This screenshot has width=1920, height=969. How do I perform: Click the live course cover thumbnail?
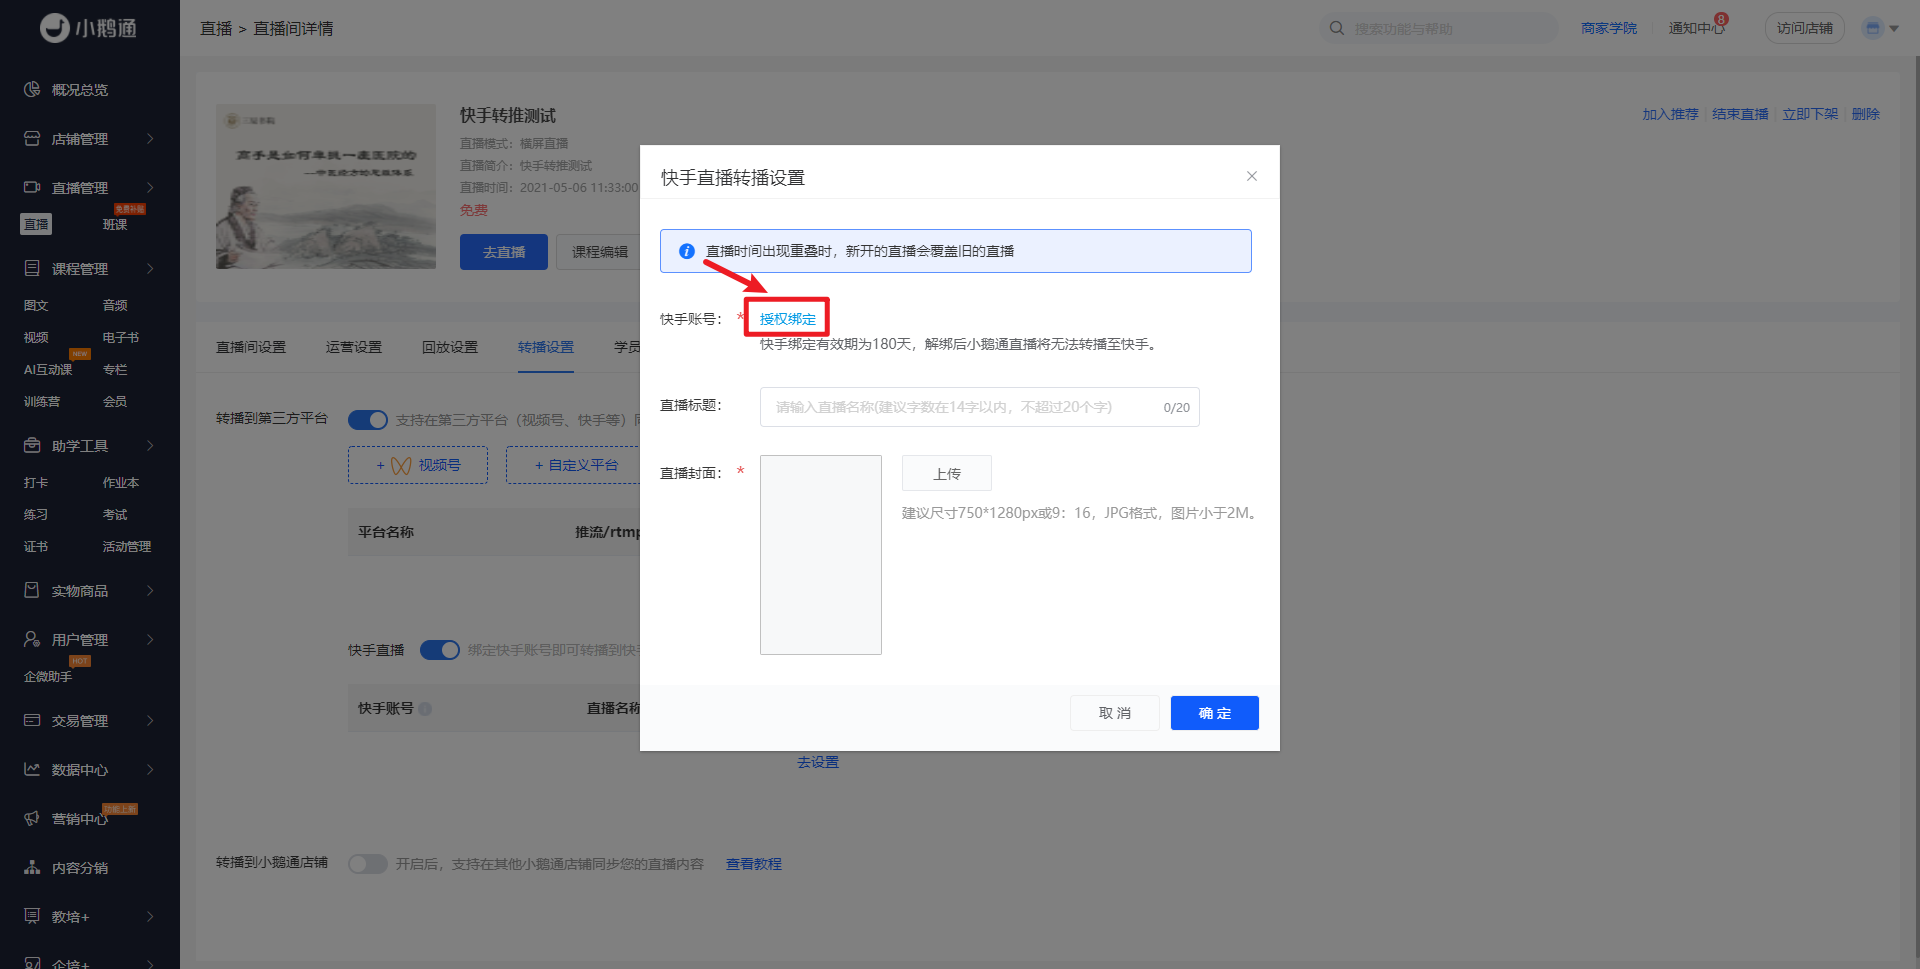[x=326, y=186]
